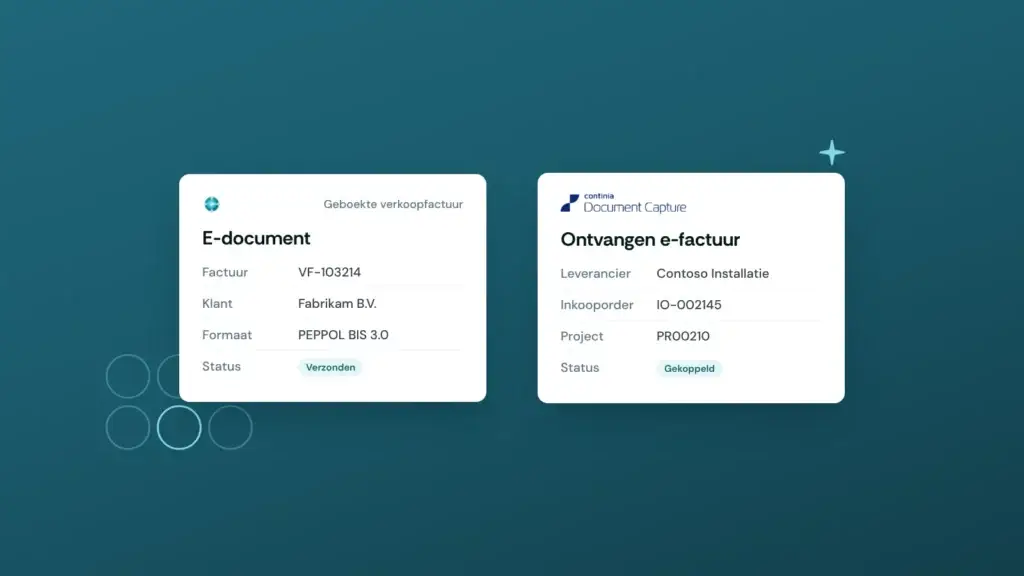Click the "Inkooporder" field label
This screenshot has width=1024, height=576.
pos(597,305)
